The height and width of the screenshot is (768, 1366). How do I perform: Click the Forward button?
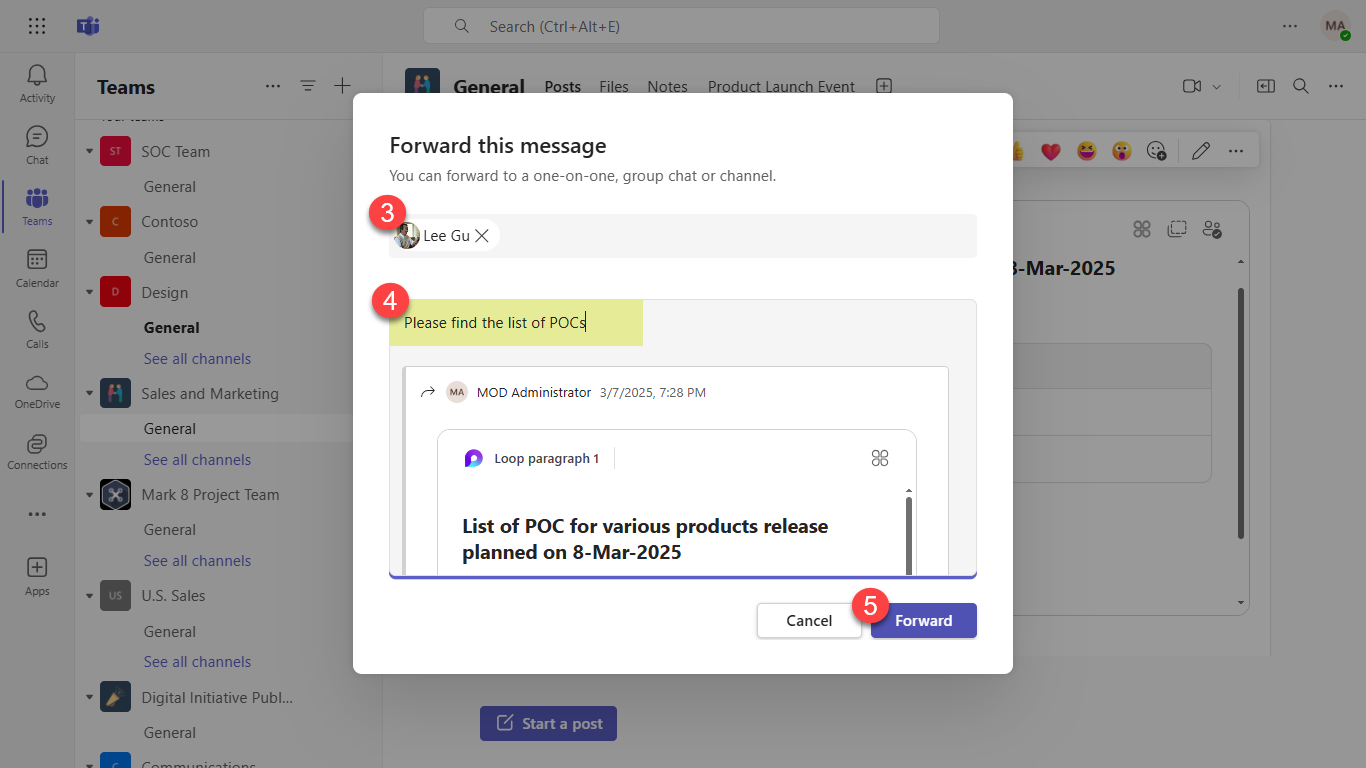(x=923, y=621)
